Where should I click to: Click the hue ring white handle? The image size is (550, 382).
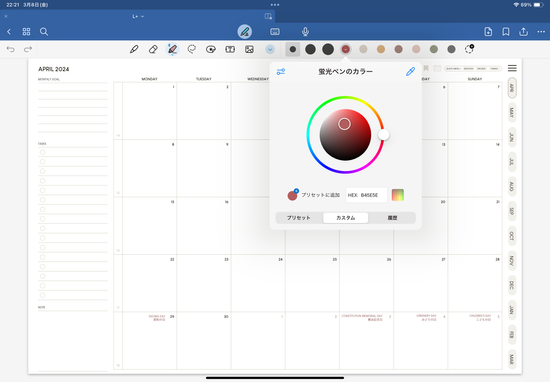tap(384, 135)
